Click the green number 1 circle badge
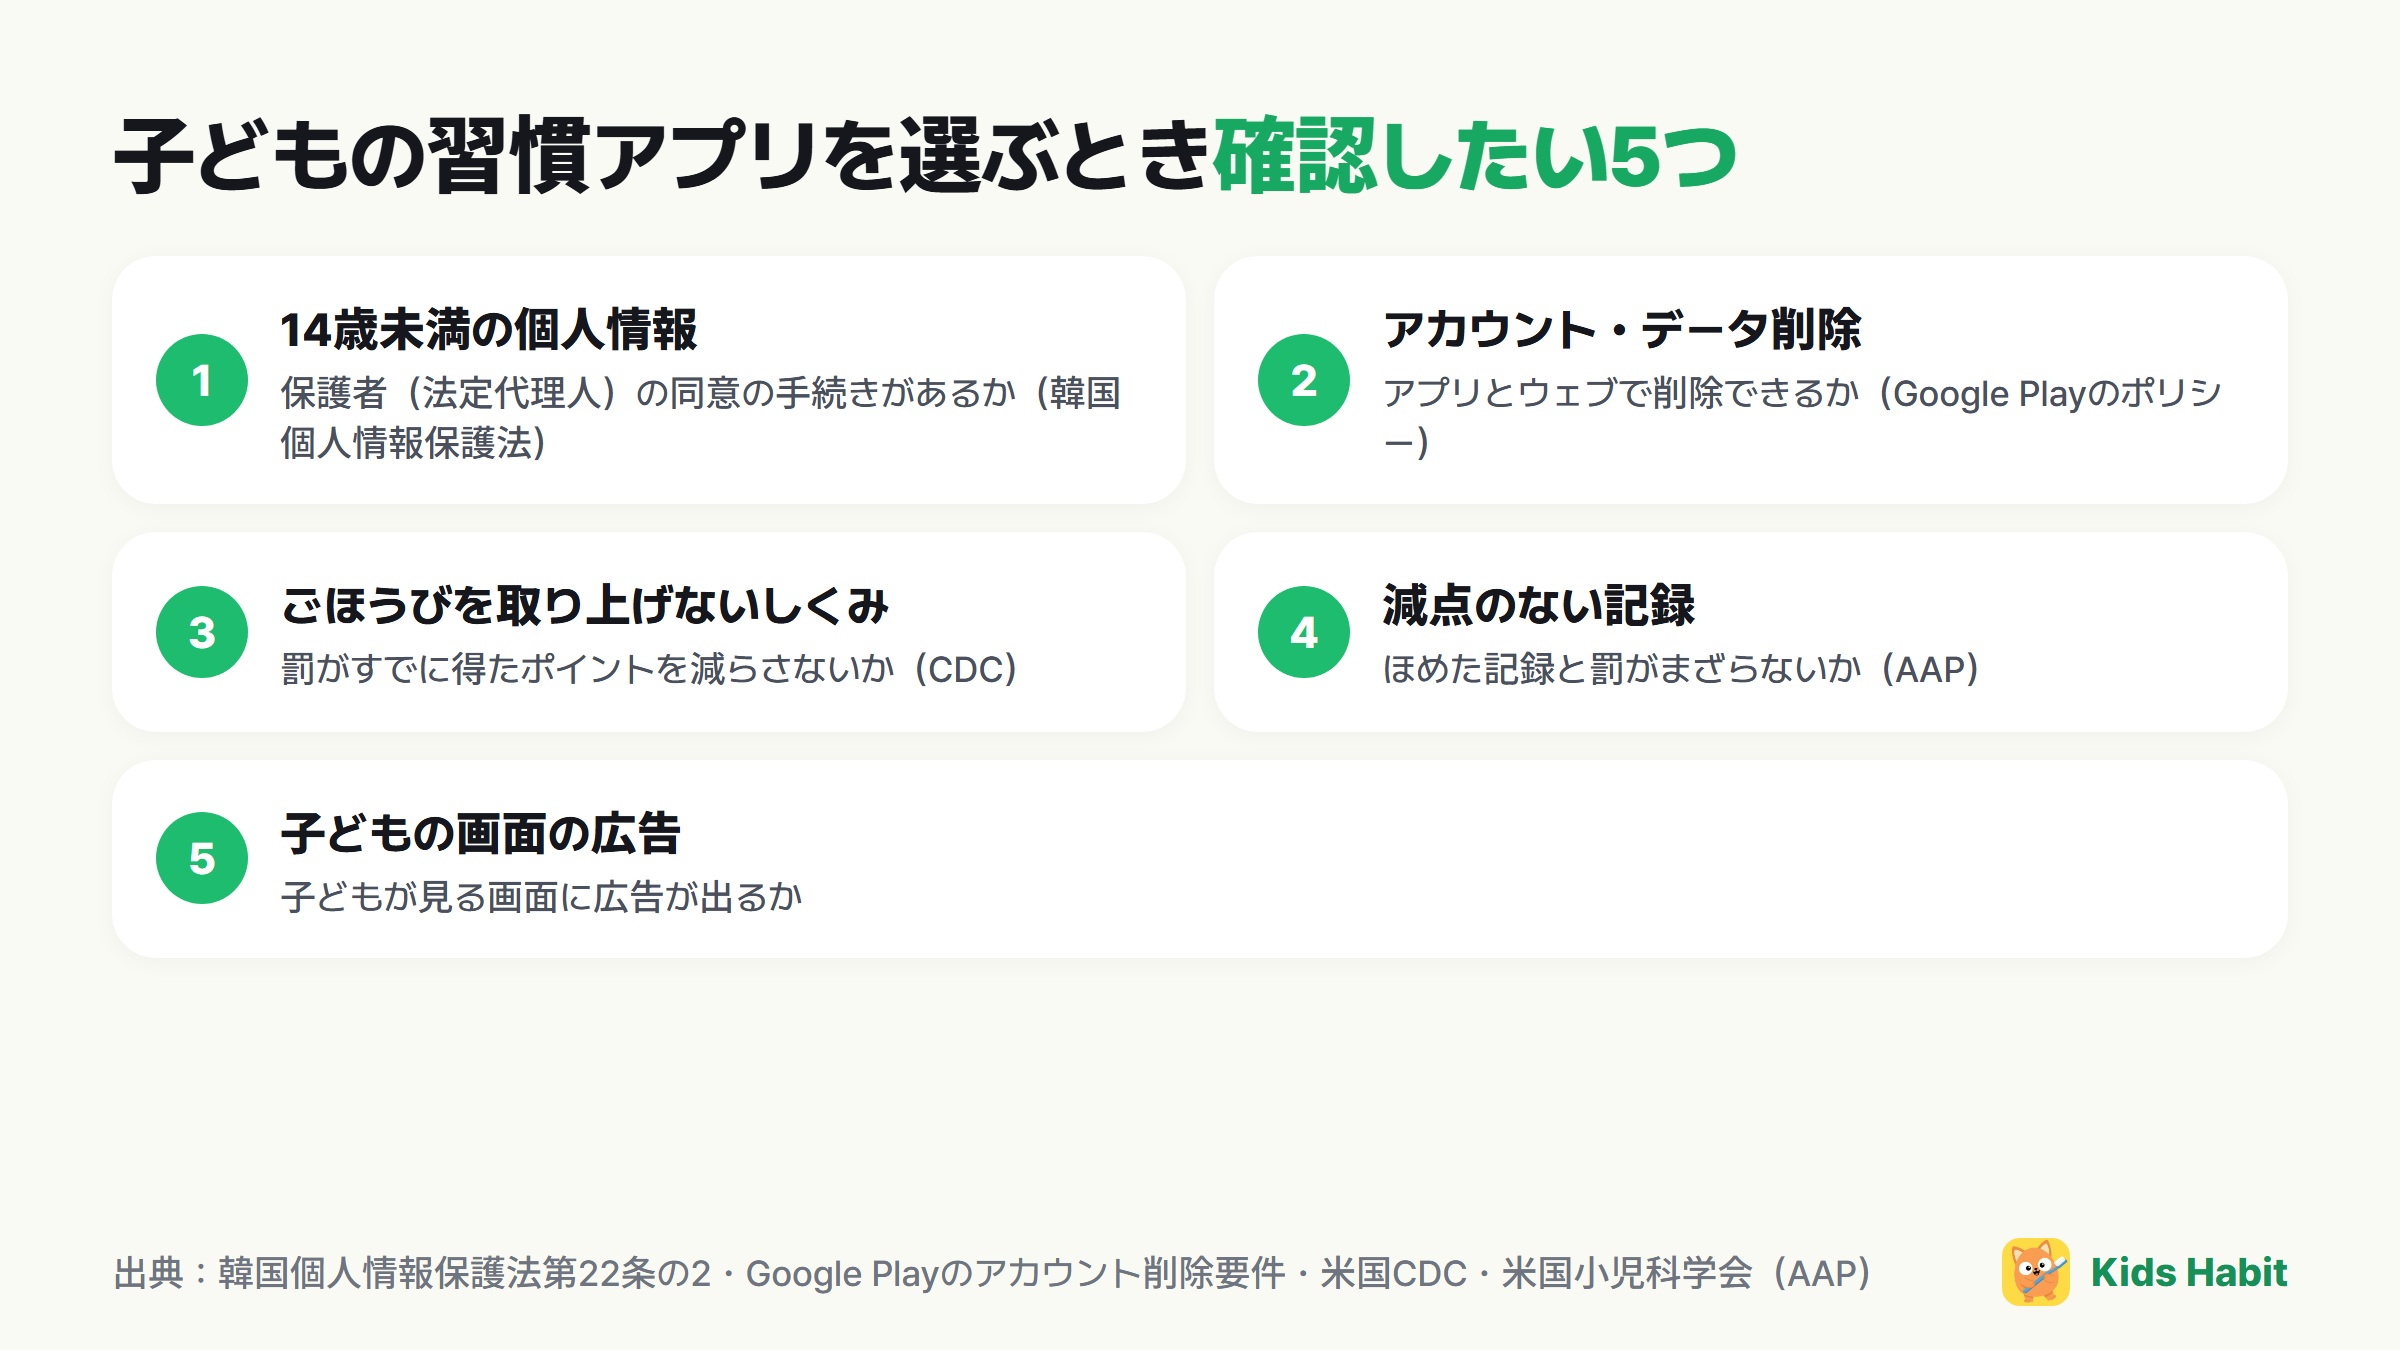The image size is (2400, 1350). click(x=202, y=380)
